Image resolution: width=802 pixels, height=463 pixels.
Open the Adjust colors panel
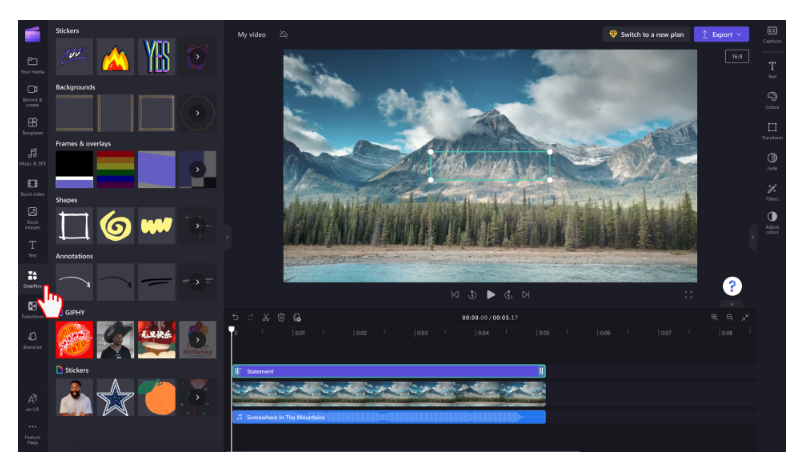pyautogui.click(x=772, y=223)
